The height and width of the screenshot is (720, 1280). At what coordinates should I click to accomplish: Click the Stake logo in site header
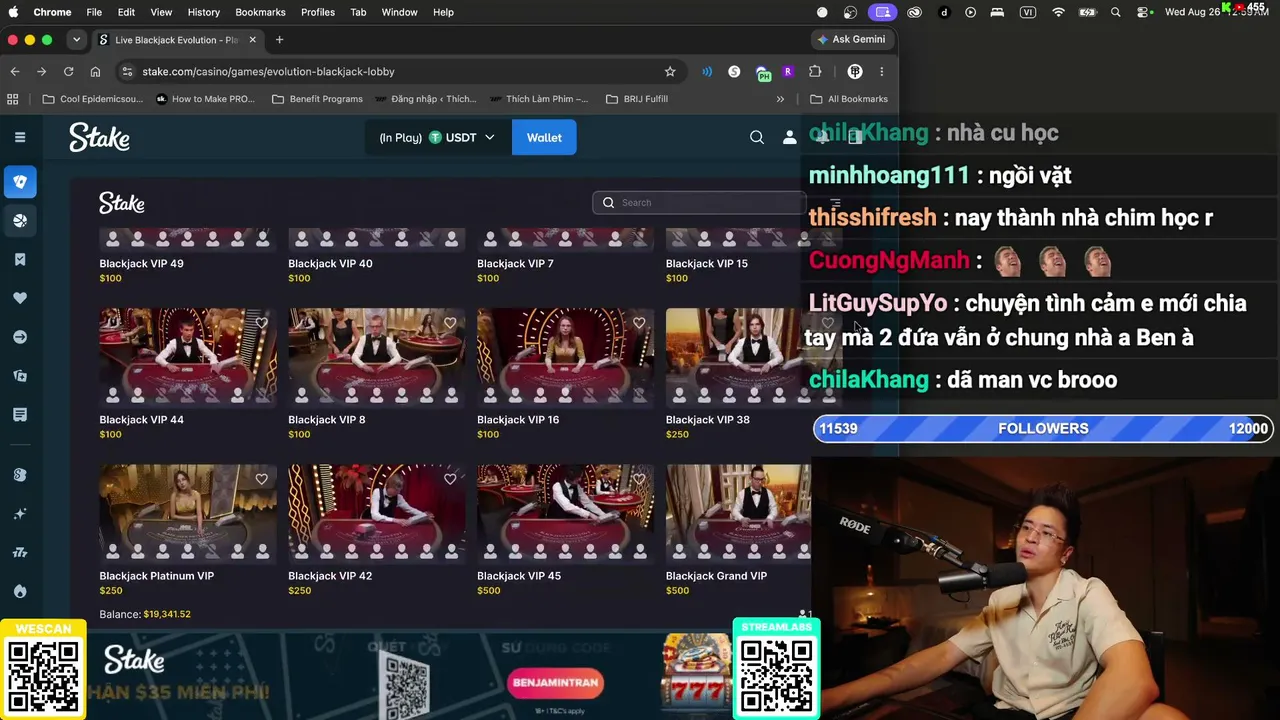(99, 137)
